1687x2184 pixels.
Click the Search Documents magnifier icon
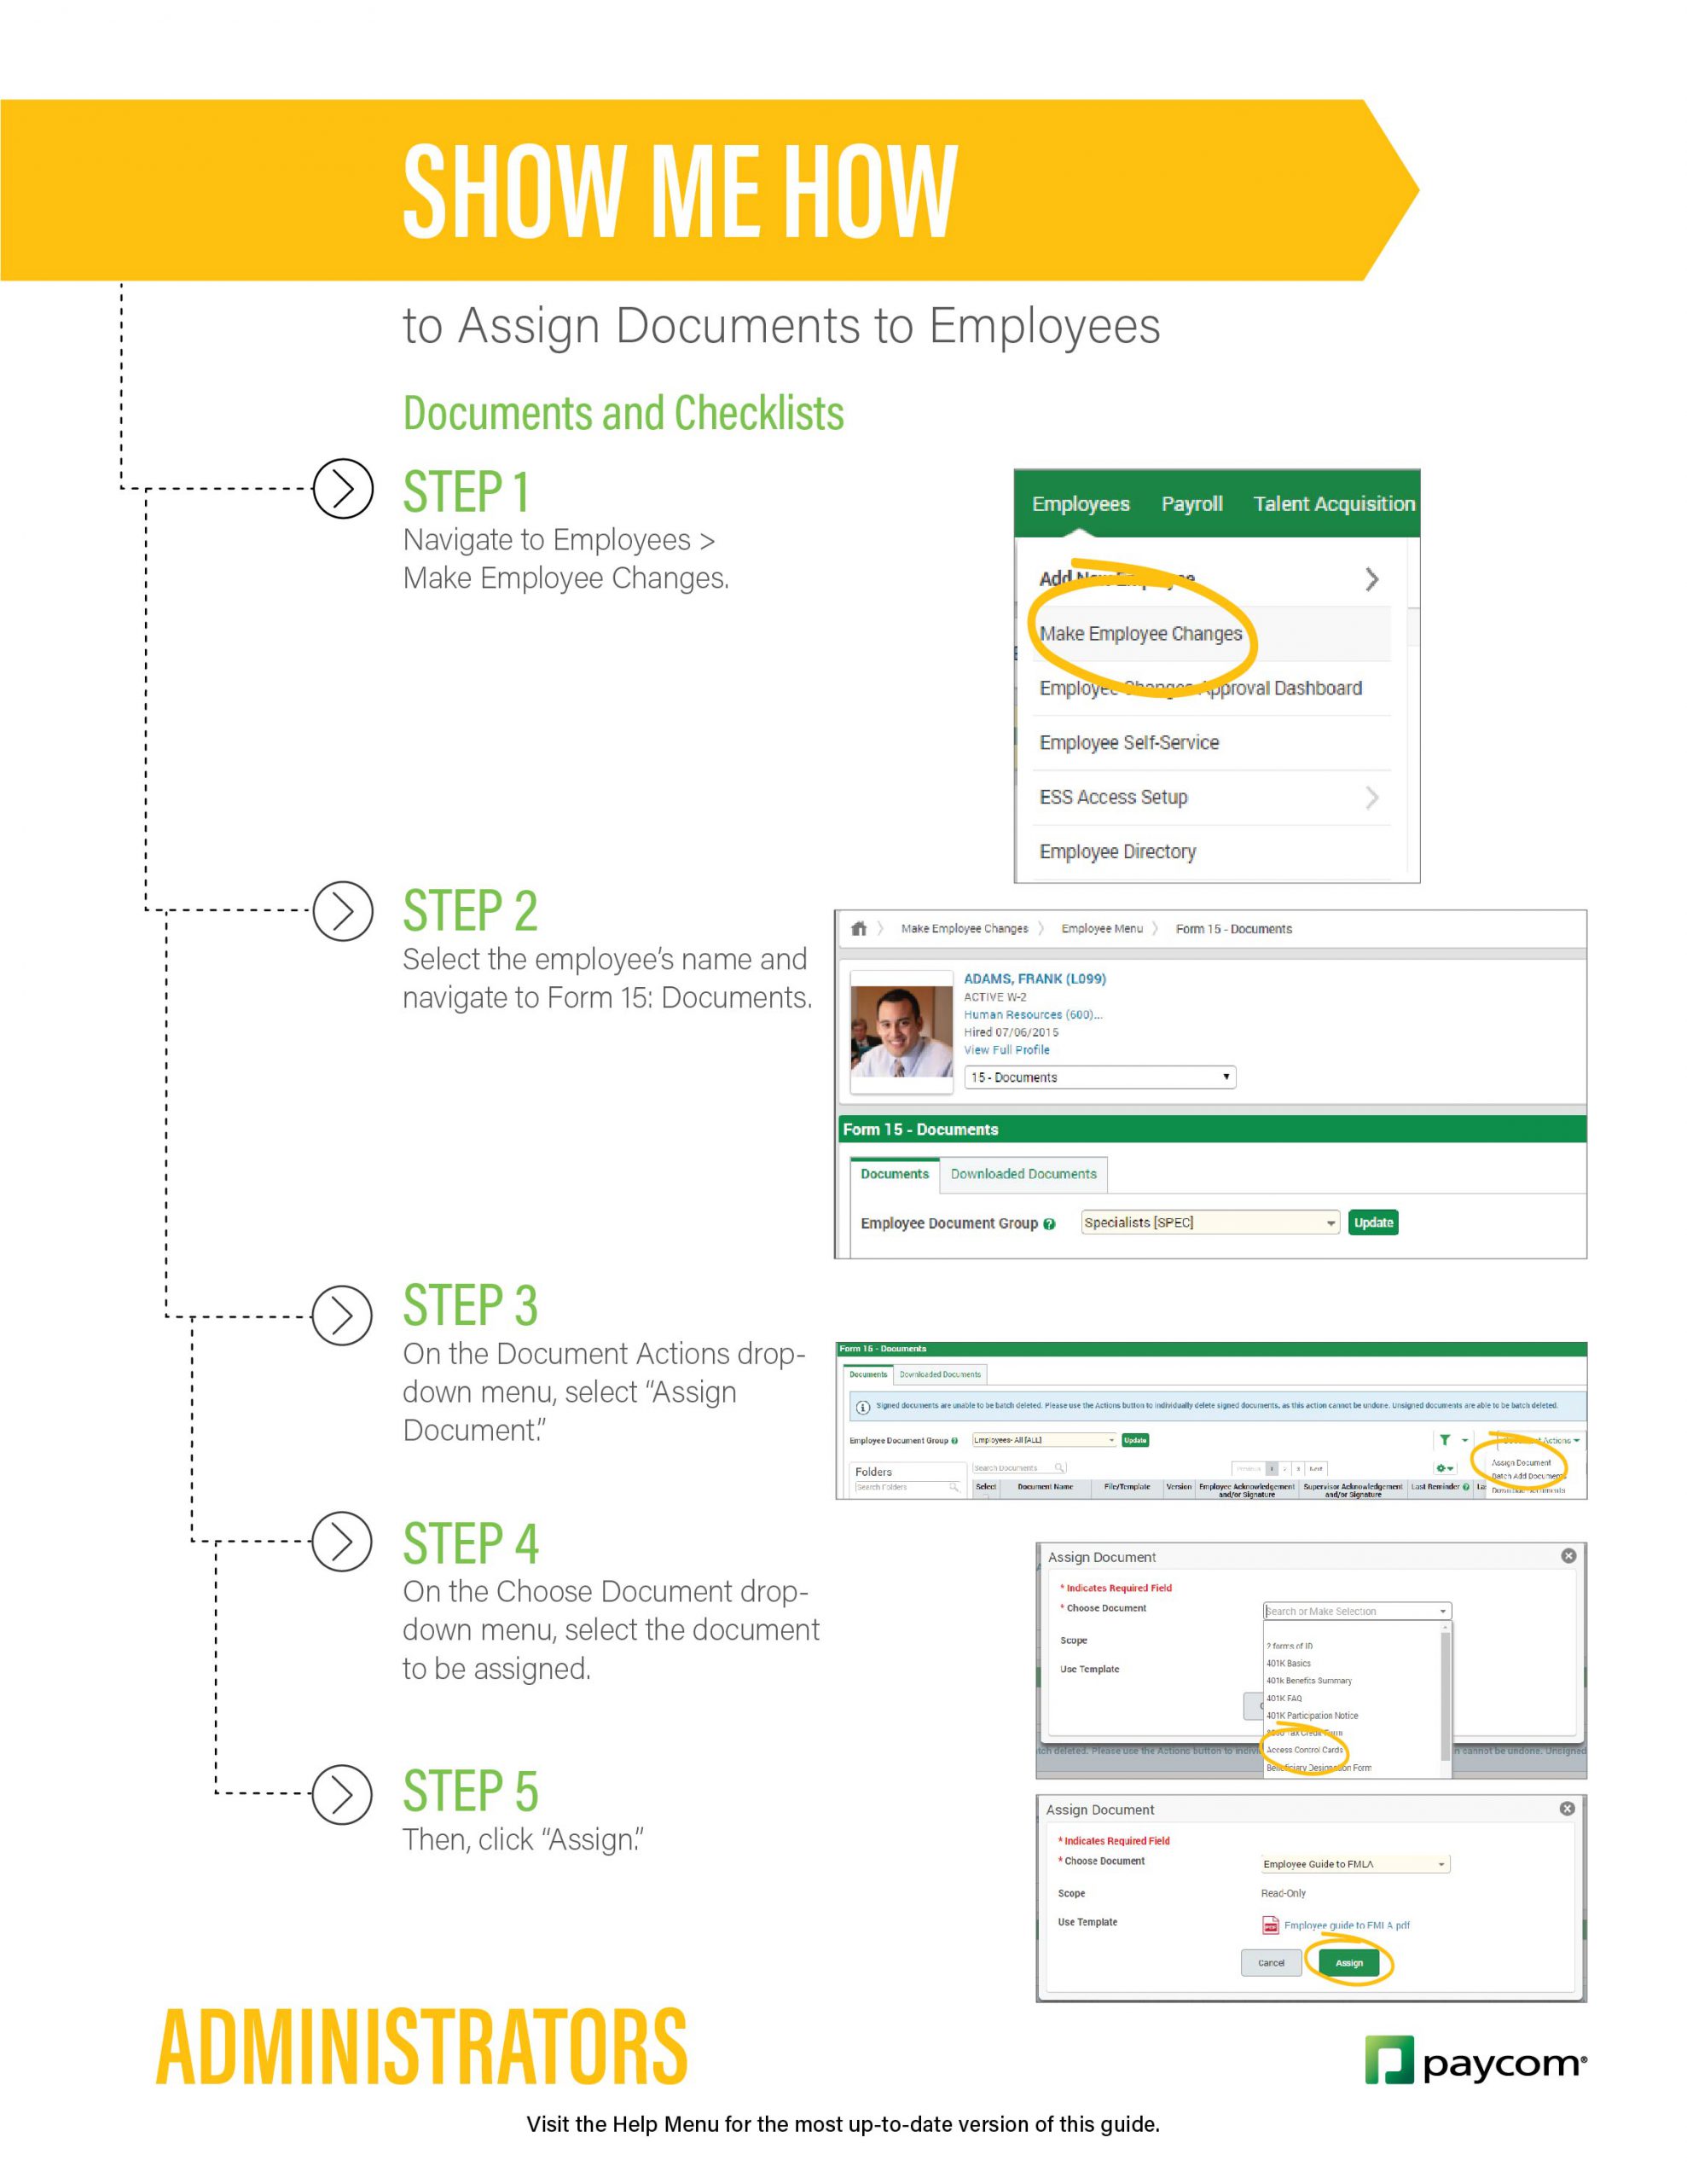tap(1059, 1468)
